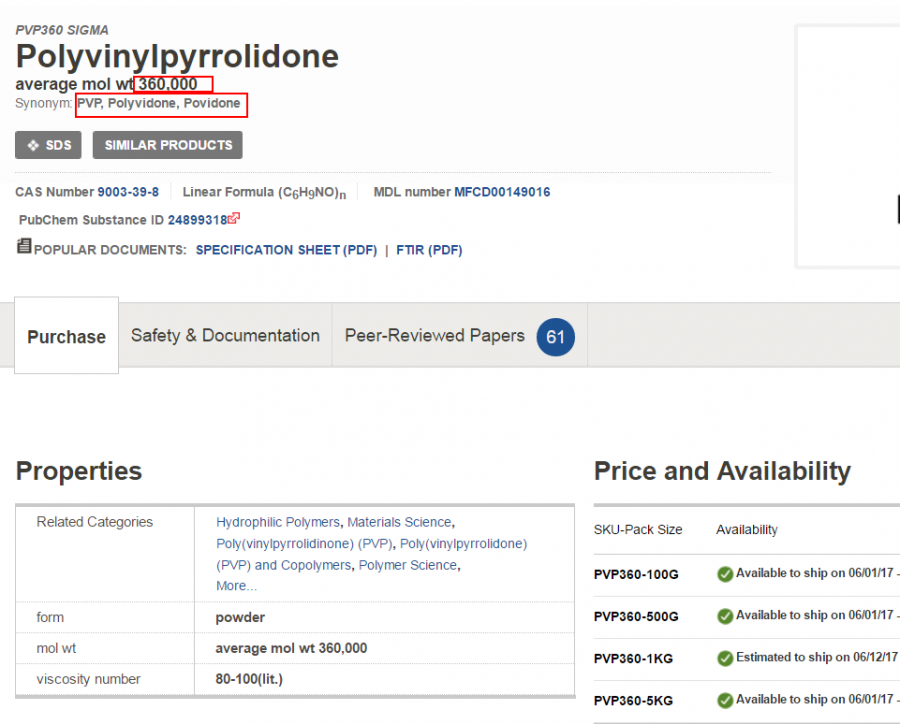Open CAS Number 9003-39-8 link

(128, 192)
